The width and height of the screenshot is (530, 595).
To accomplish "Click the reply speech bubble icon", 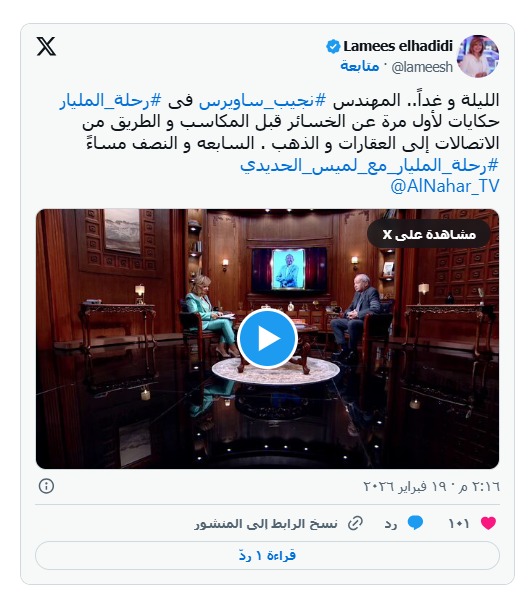I will pyautogui.click(x=415, y=523).
